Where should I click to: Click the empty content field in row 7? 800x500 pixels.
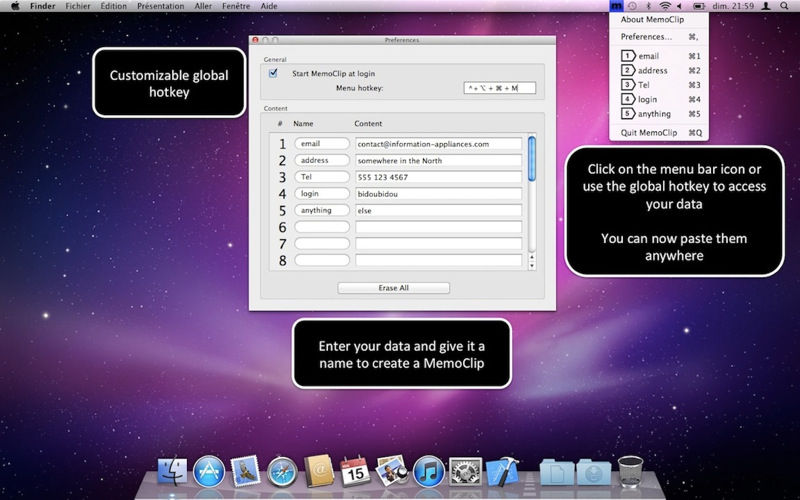439,243
